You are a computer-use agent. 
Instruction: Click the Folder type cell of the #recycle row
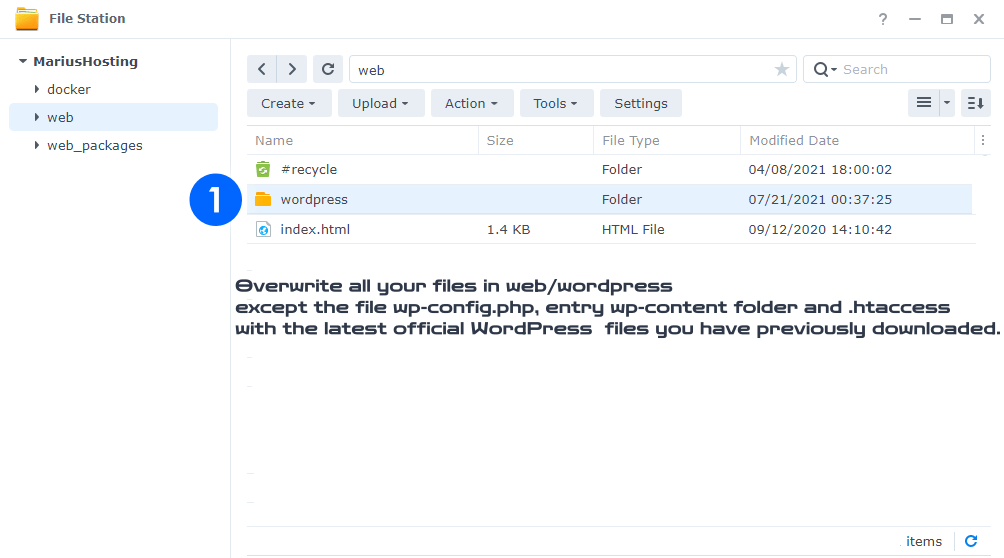(621, 169)
